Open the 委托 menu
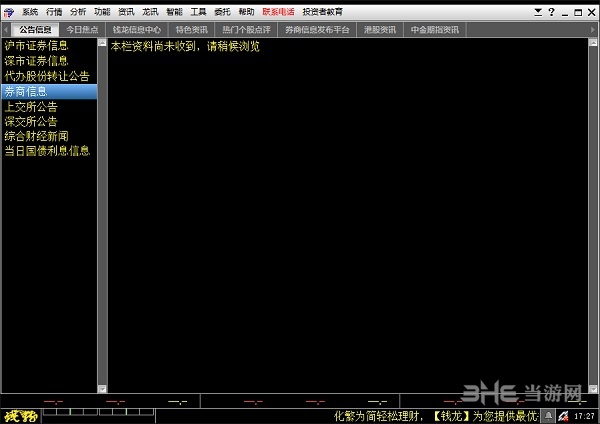The image size is (600, 424). click(222, 12)
